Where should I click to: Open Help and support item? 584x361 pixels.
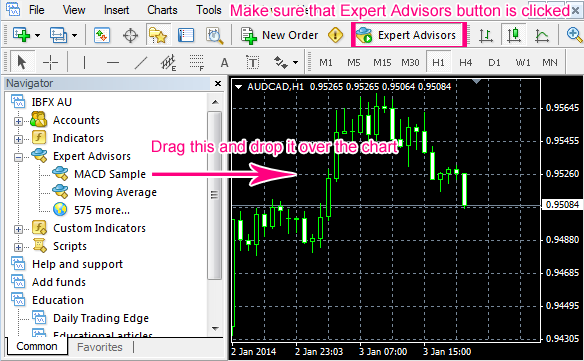(x=77, y=264)
